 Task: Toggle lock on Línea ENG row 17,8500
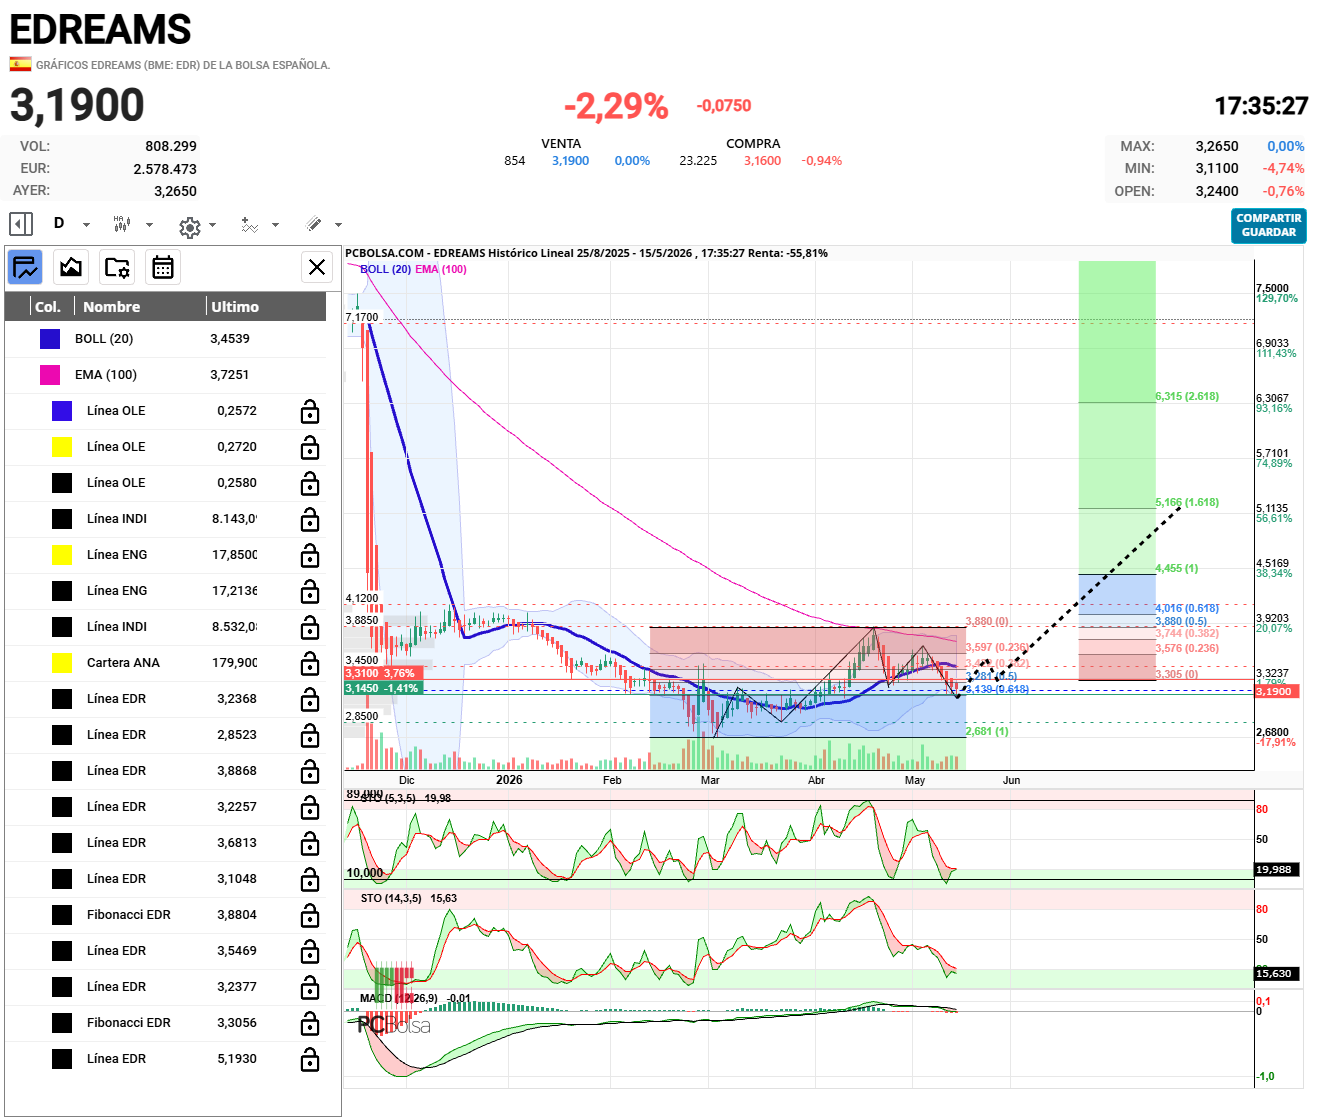tap(310, 555)
